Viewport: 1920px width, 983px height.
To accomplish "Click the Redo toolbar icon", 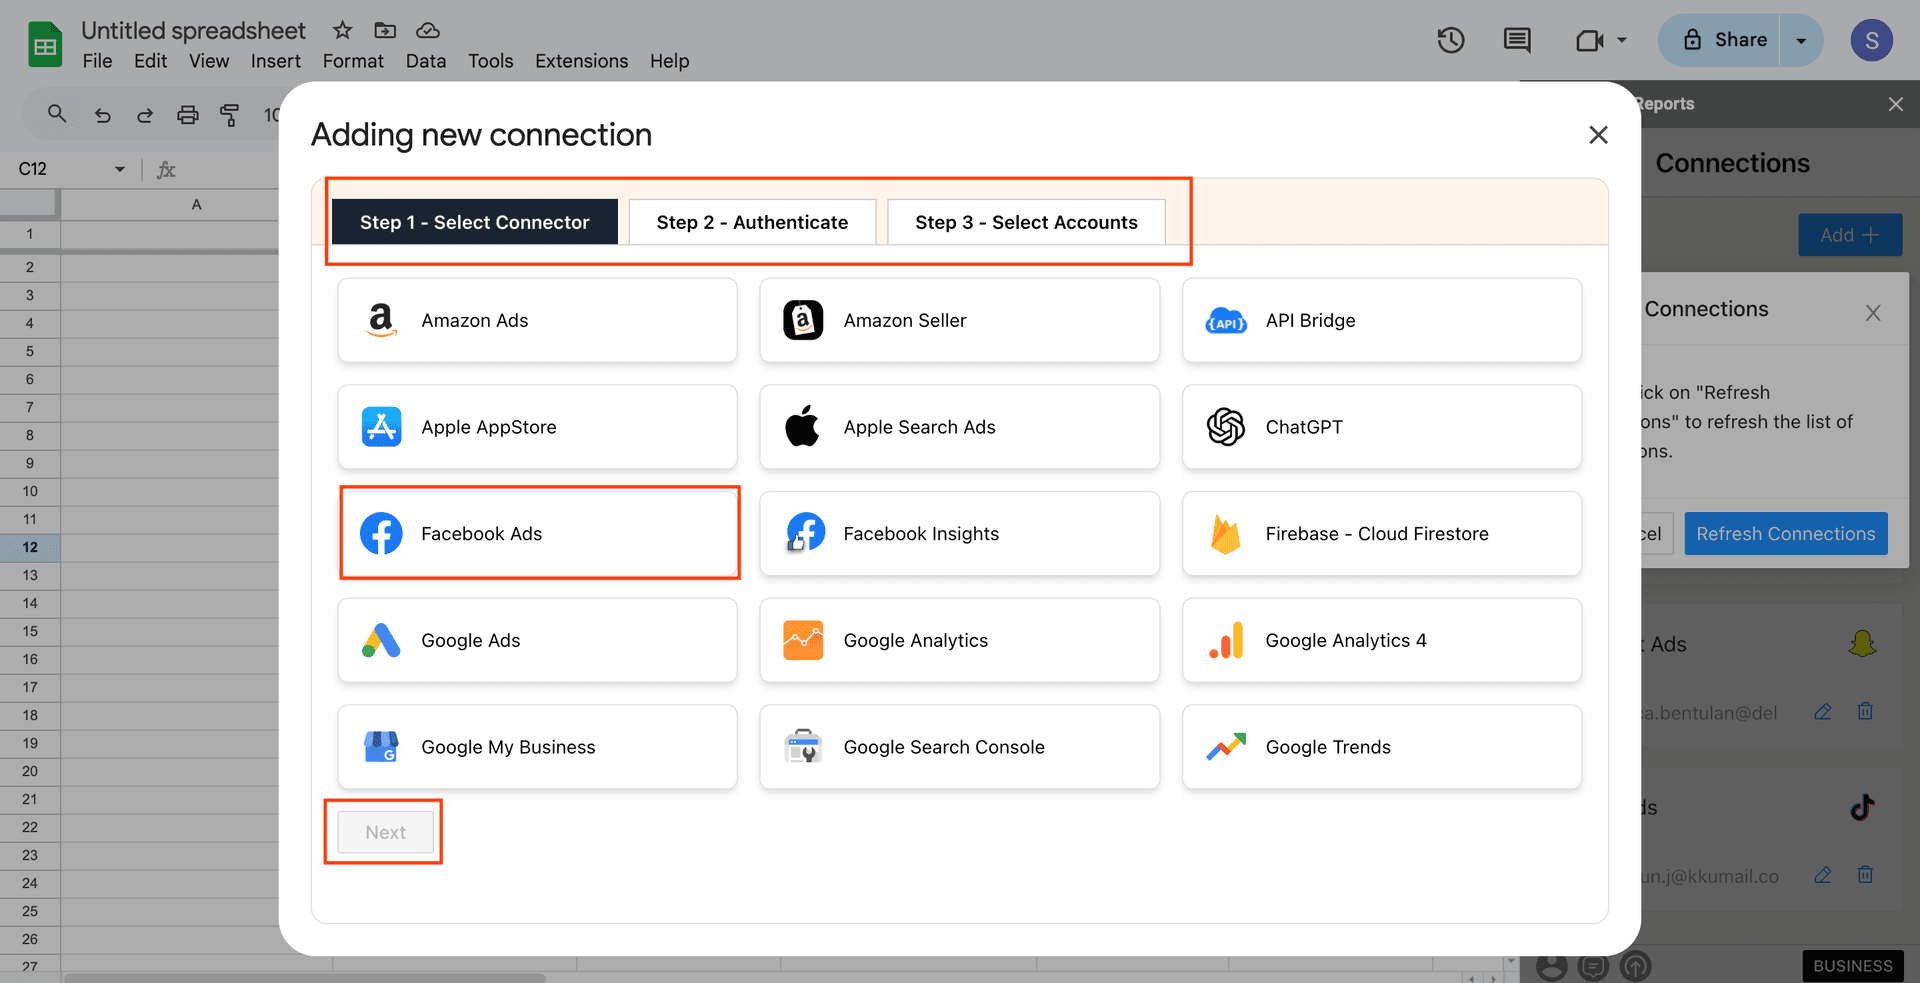I will (145, 115).
